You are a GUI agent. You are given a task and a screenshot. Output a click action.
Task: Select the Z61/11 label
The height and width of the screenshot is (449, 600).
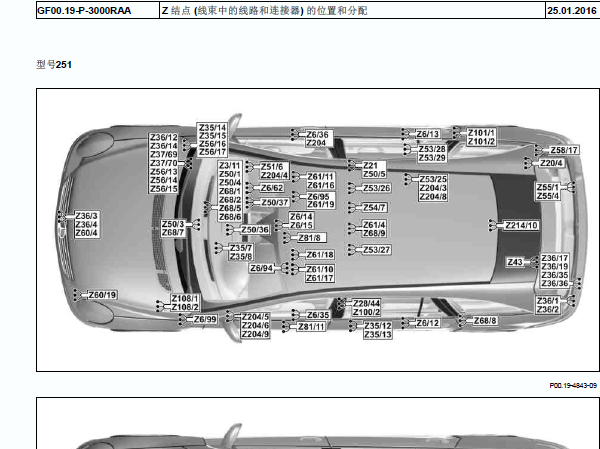pos(321,177)
